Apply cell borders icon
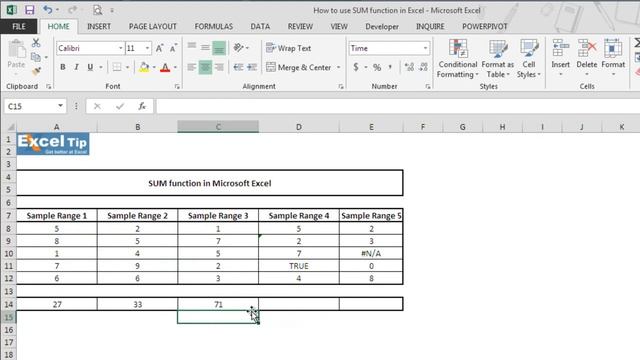 [117, 67]
